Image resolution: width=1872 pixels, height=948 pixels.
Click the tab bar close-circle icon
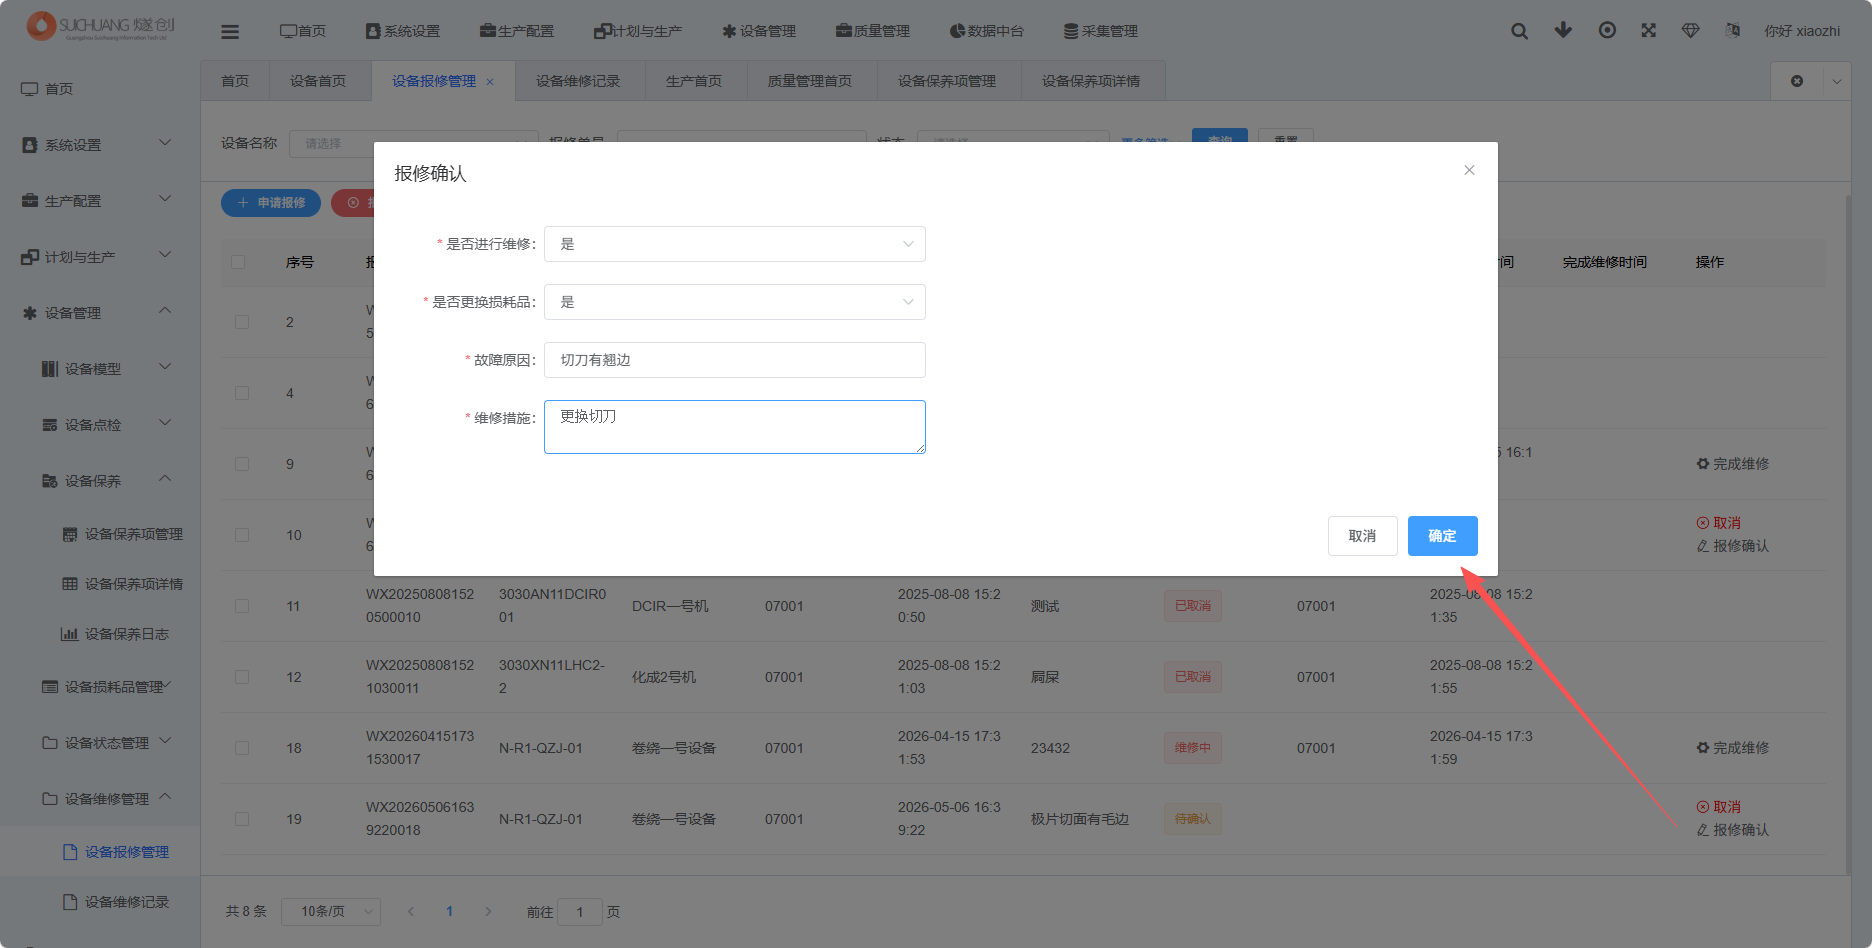click(x=1797, y=81)
